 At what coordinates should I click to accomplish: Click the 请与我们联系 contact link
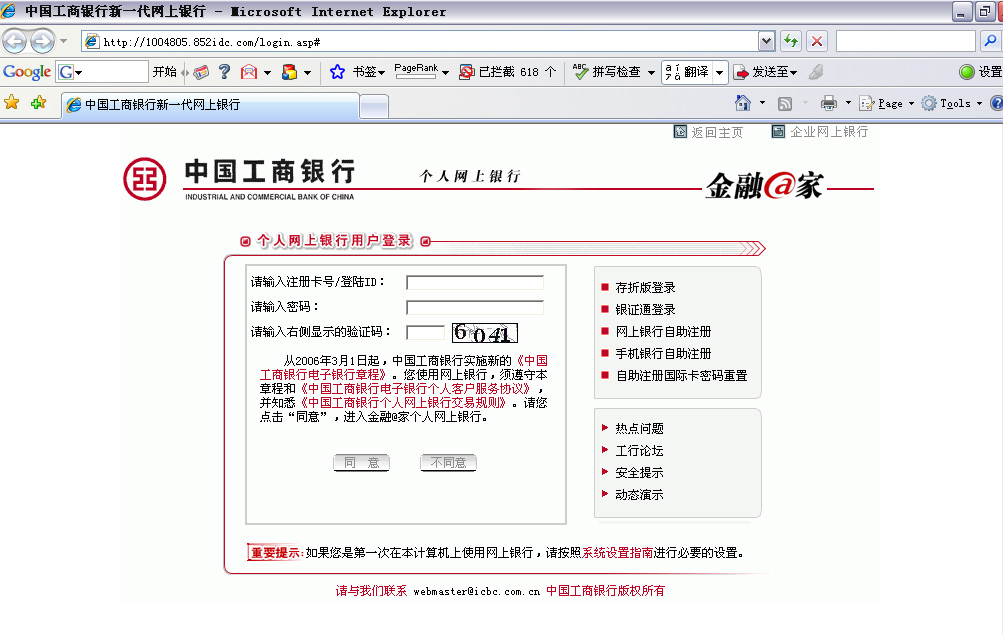(372, 591)
